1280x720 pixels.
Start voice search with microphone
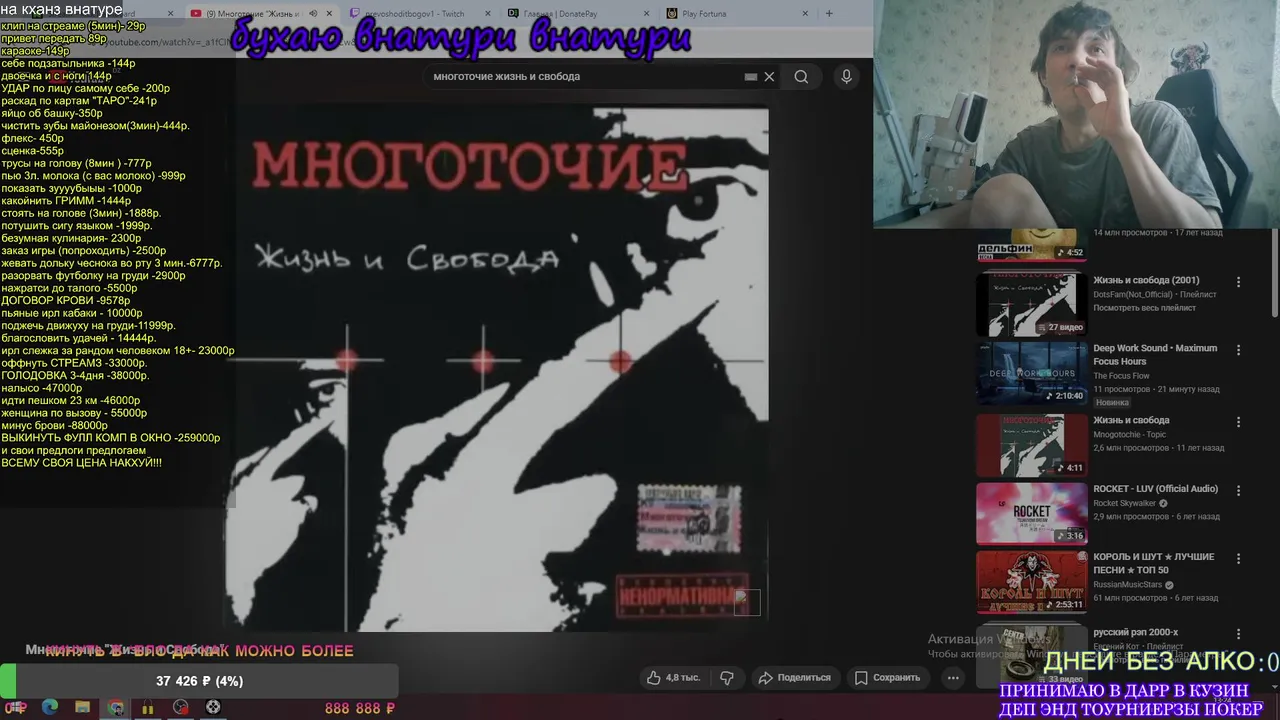point(846,77)
